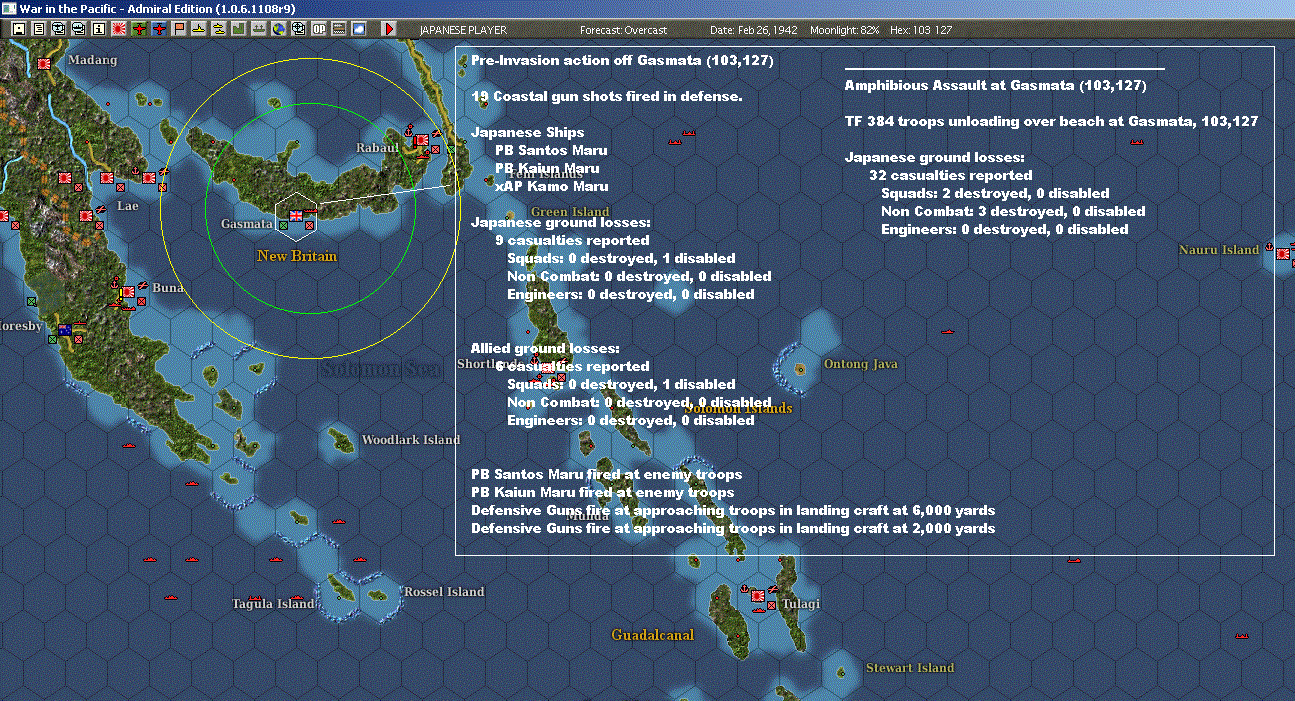Click the Rossel Island label
Viewport: 1295px width, 701px height.
pyautogui.click(x=444, y=592)
